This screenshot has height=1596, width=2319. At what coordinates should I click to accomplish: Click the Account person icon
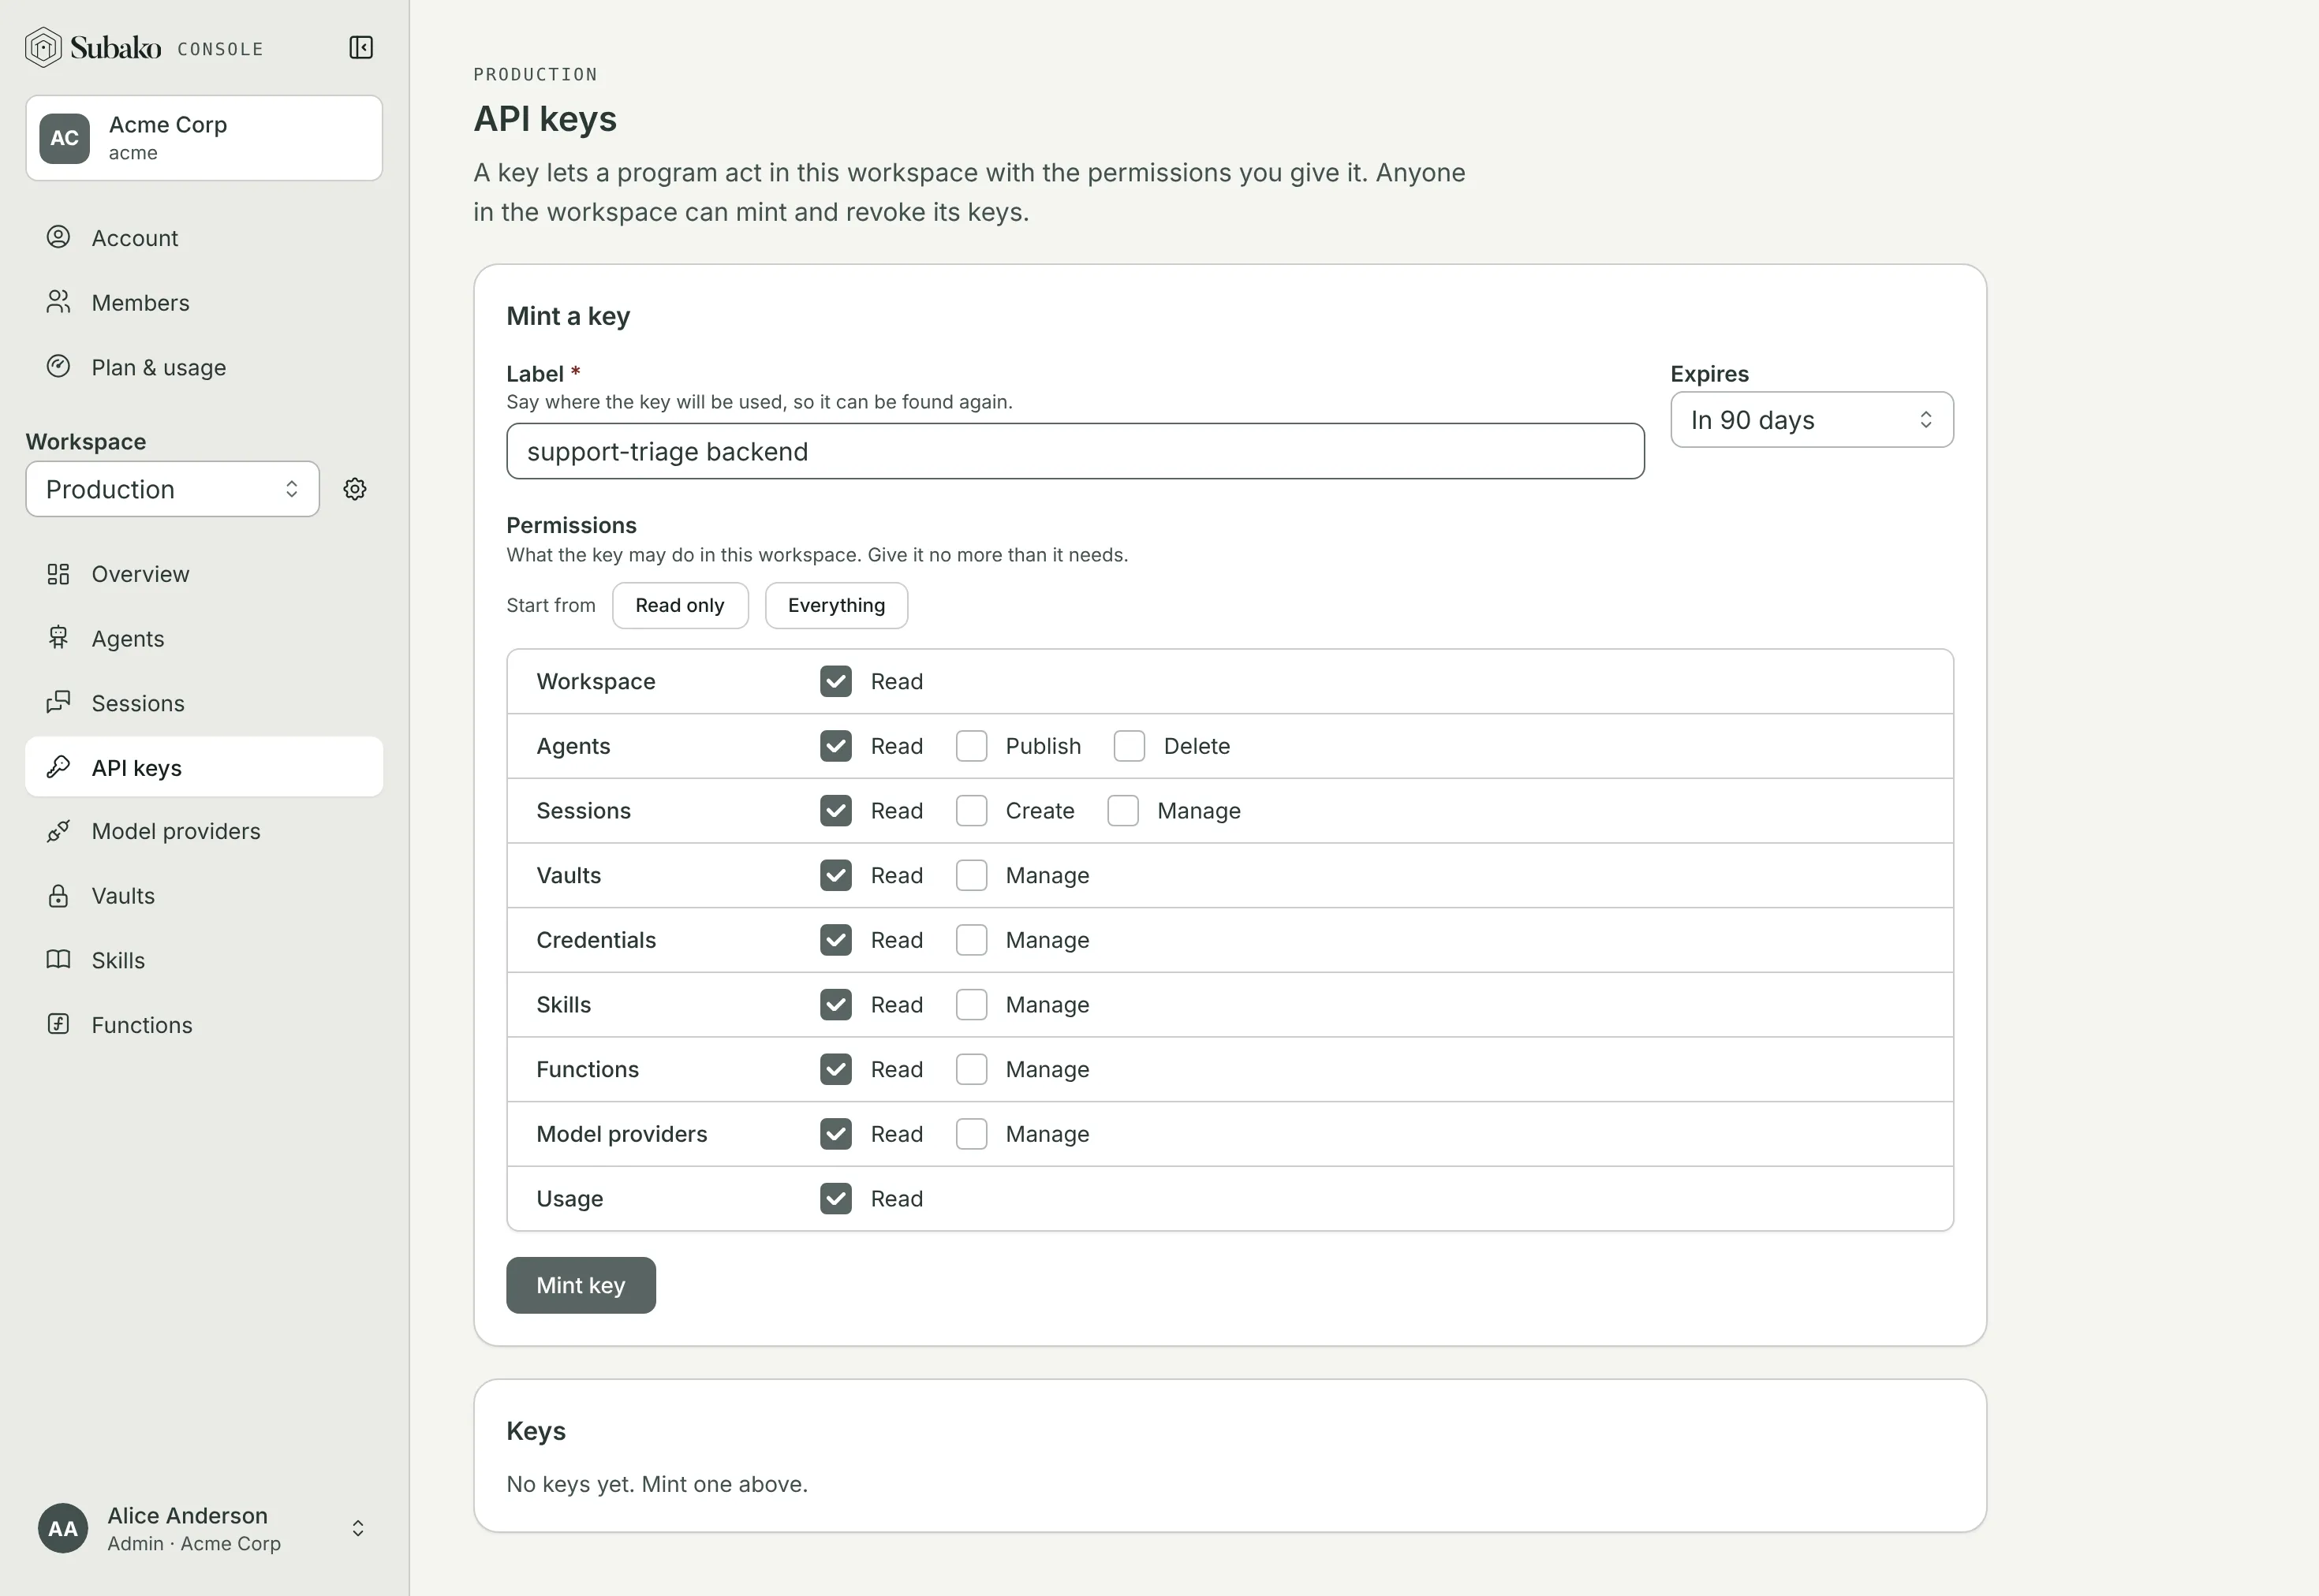pyautogui.click(x=59, y=237)
